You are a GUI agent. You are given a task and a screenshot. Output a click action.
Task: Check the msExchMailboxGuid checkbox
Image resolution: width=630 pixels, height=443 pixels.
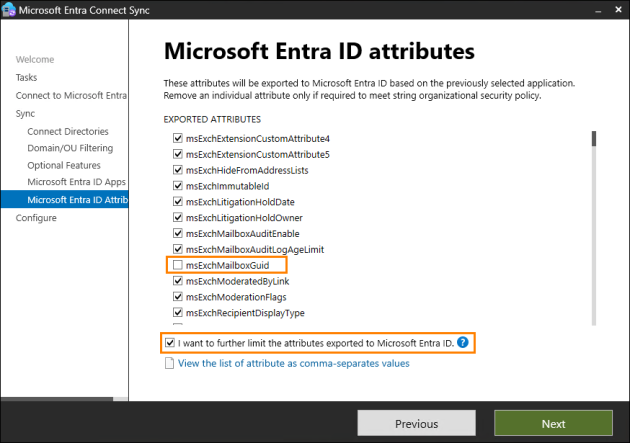click(178, 265)
